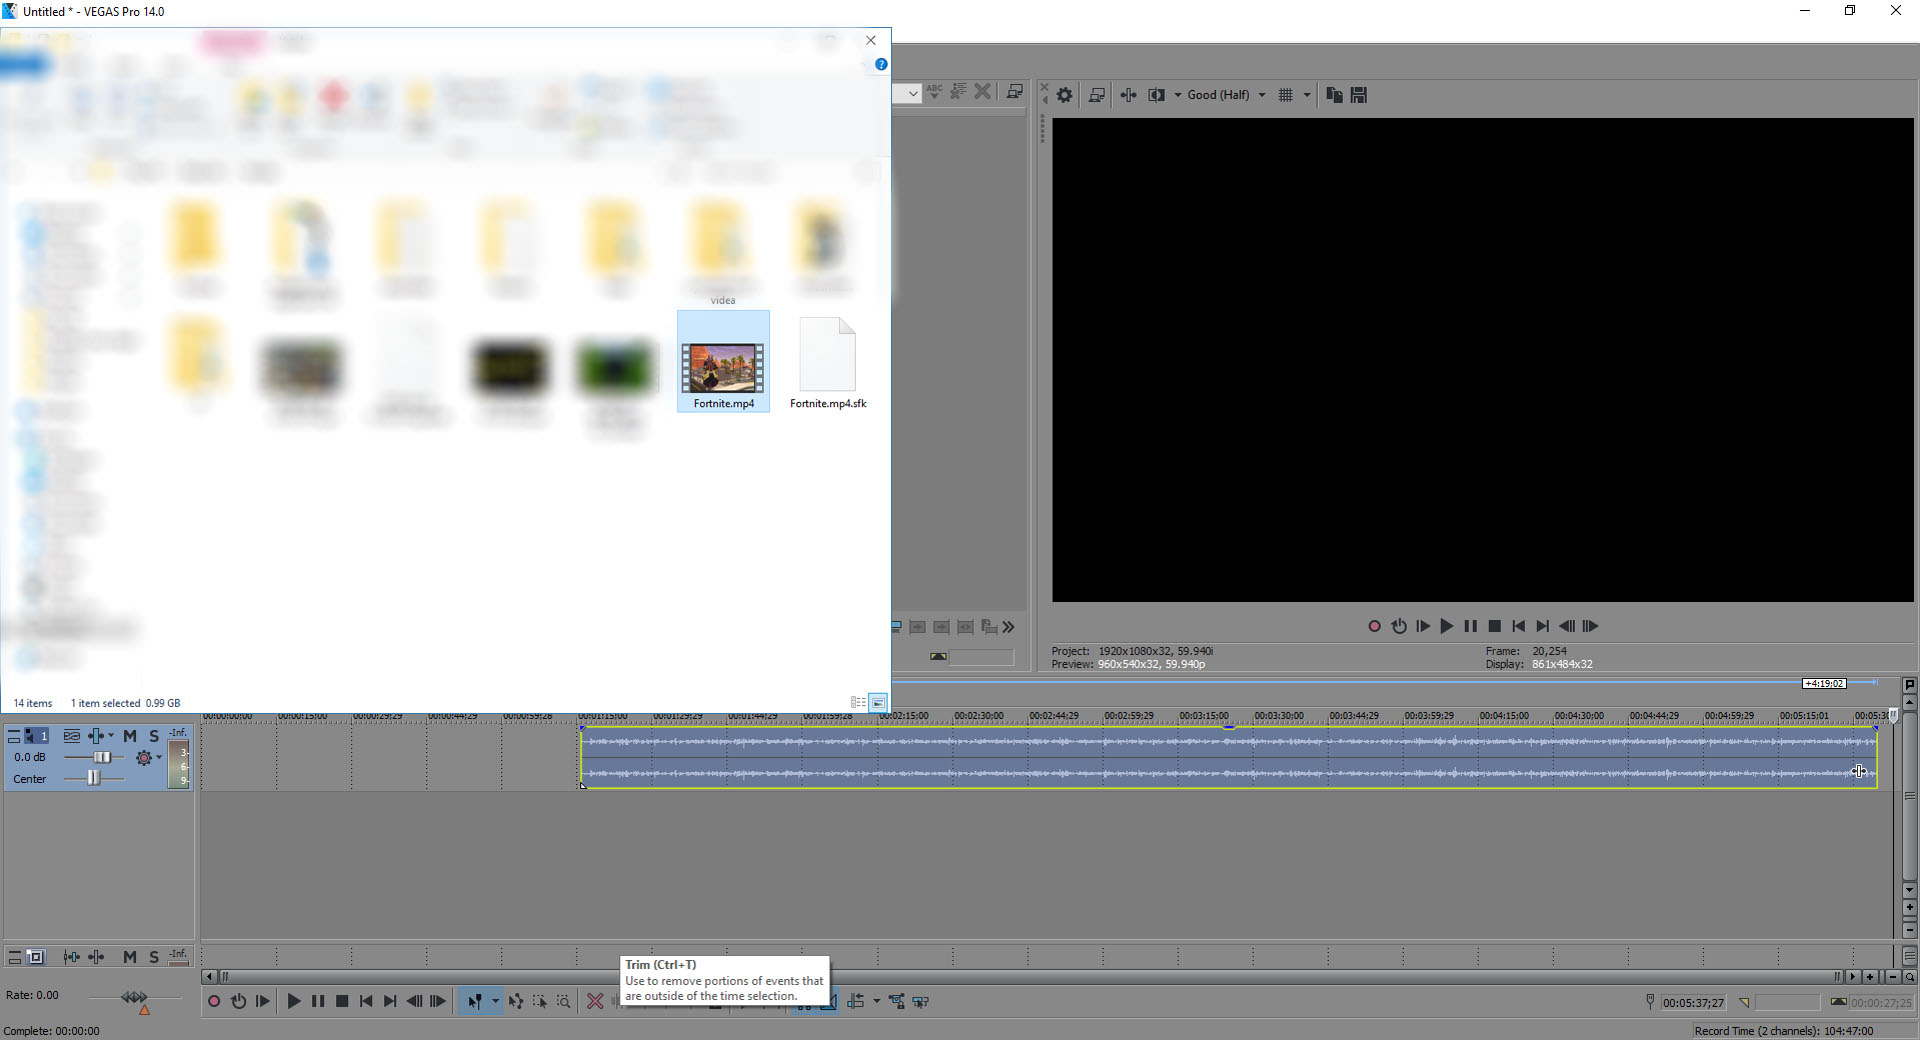Solo master bus S button
This screenshot has width=1920, height=1040.
pyautogui.click(x=154, y=957)
